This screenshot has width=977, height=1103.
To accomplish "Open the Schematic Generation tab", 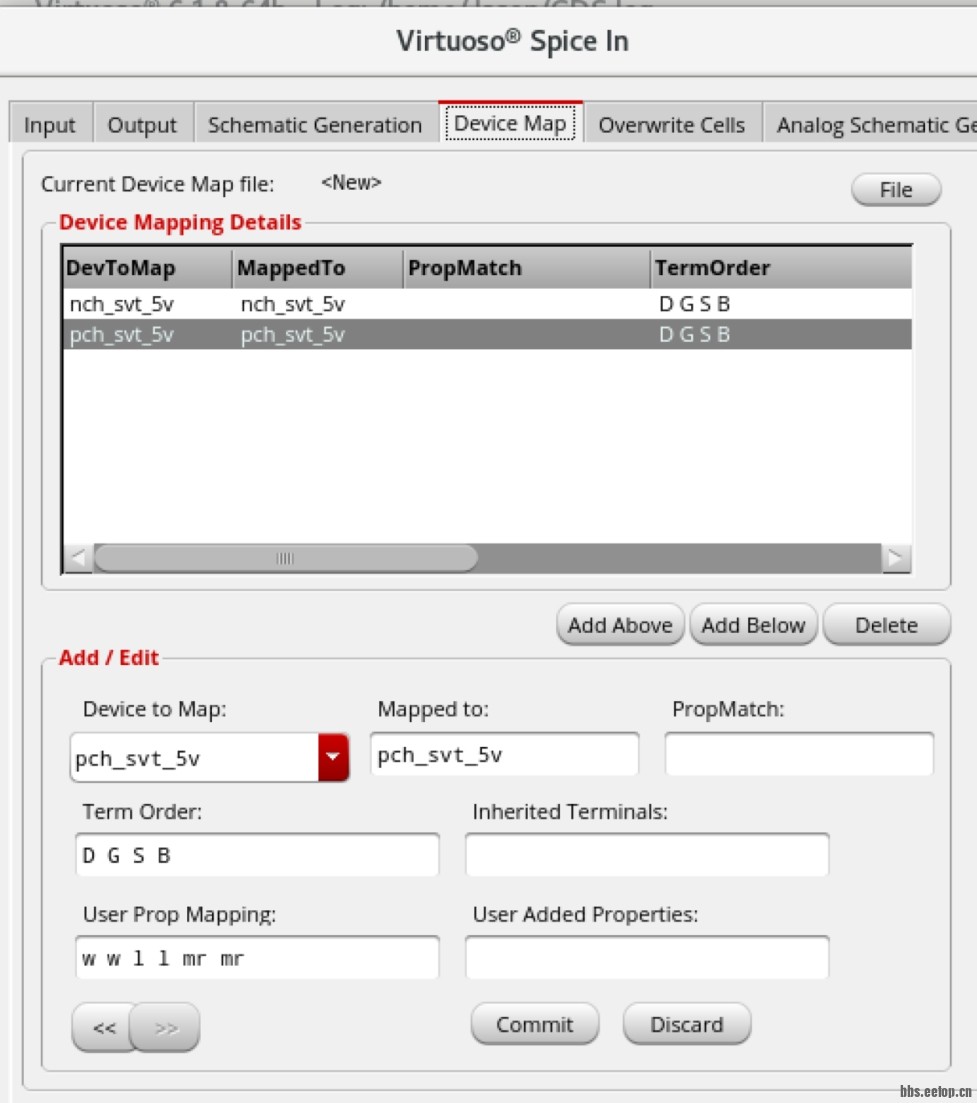I will [315, 125].
